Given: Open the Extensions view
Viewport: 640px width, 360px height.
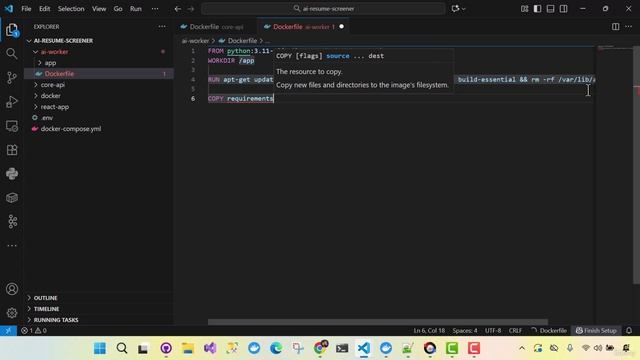Looking at the screenshot, I should (12, 150).
